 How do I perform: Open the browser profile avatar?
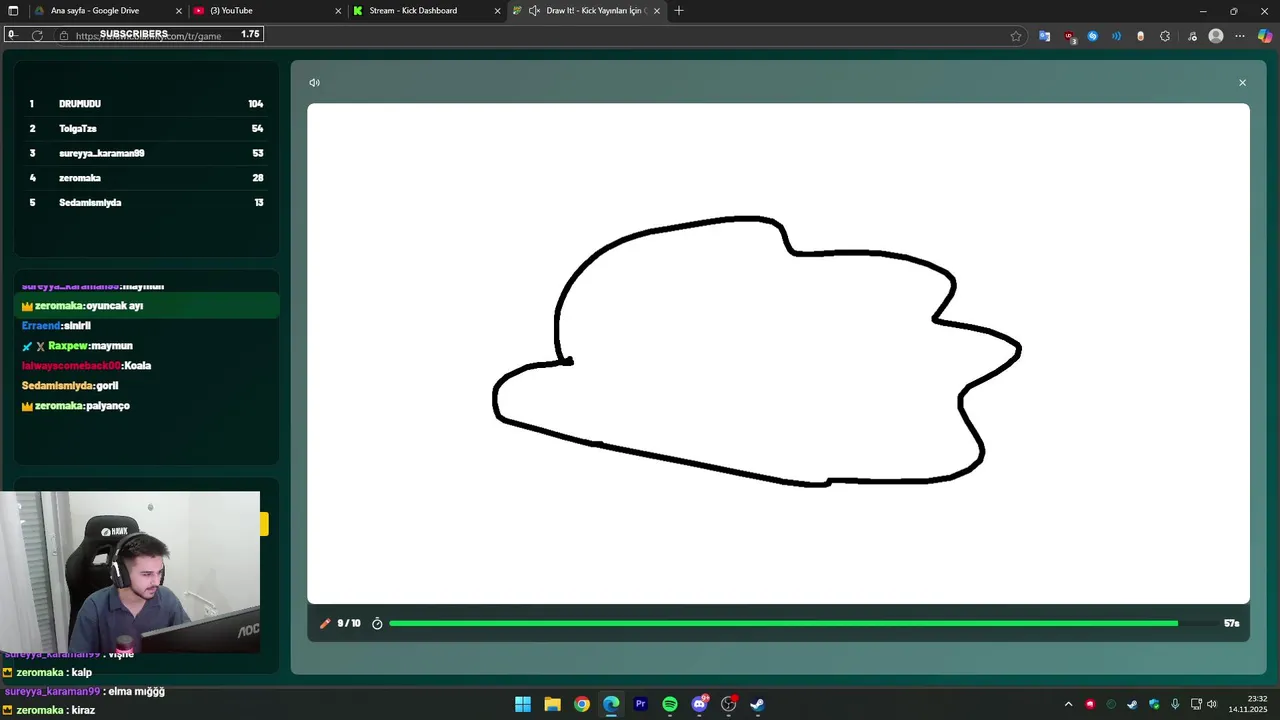[1216, 36]
